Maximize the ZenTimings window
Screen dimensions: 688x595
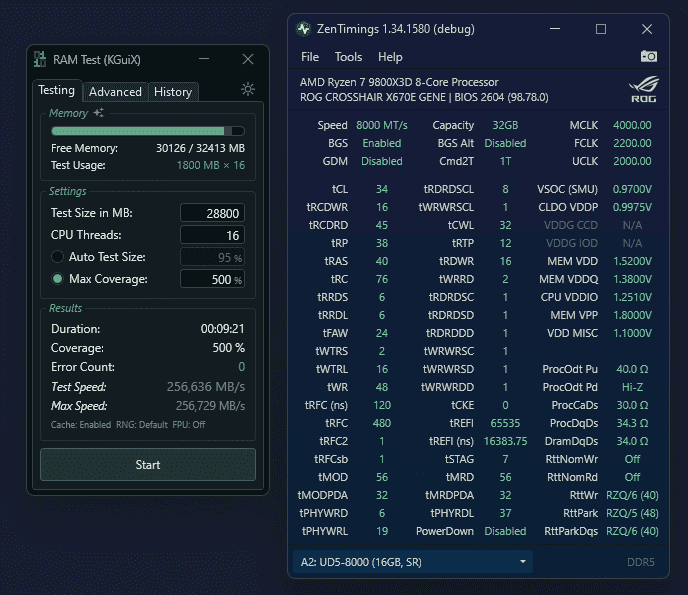pyautogui.click(x=601, y=29)
